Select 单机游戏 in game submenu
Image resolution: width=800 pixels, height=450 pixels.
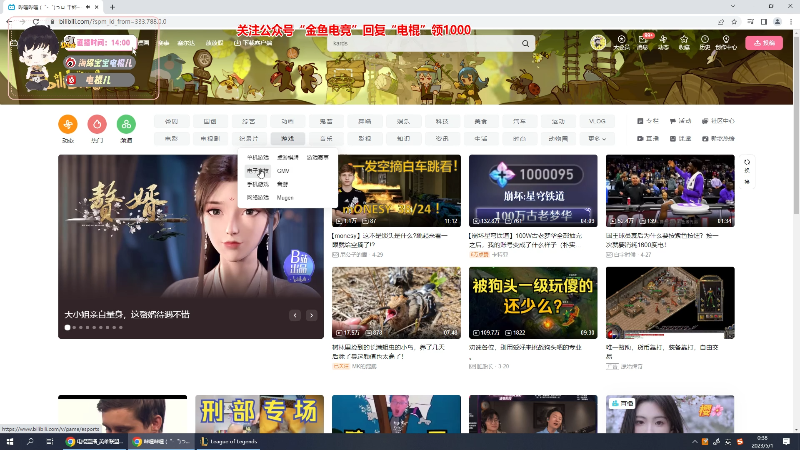[258, 157]
